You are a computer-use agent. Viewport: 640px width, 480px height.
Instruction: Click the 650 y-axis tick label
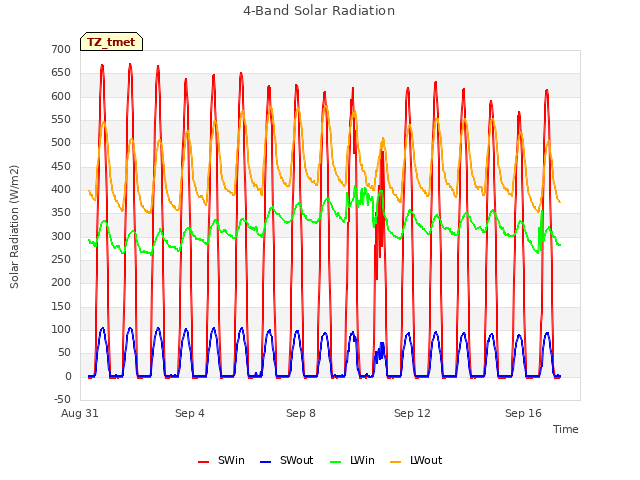(61, 73)
